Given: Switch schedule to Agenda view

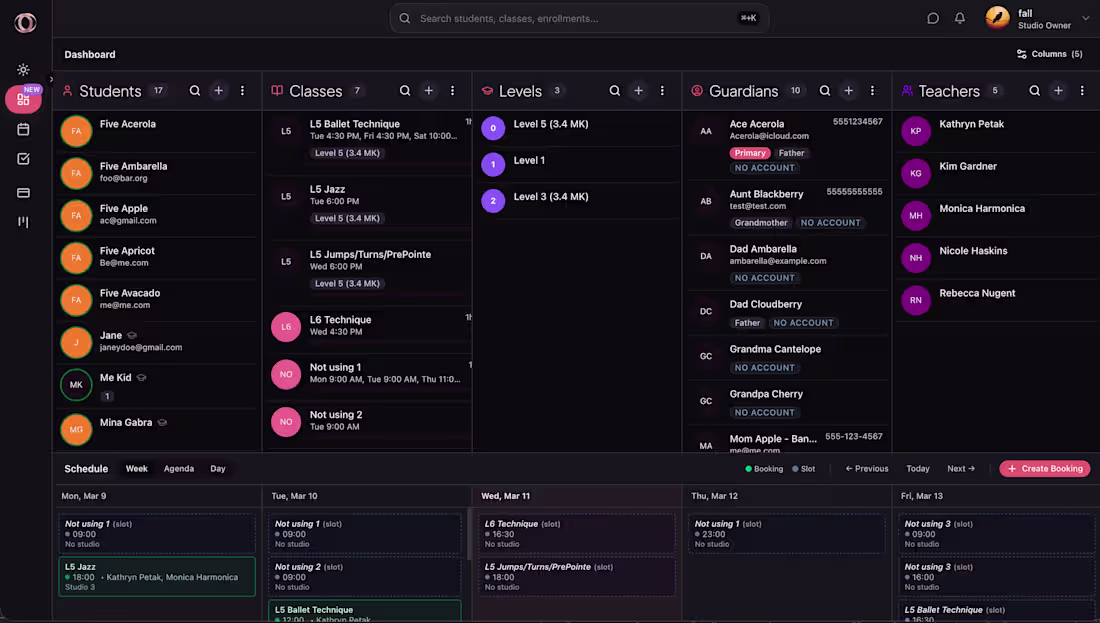Looking at the screenshot, I should pyautogui.click(x=179, y=469).
